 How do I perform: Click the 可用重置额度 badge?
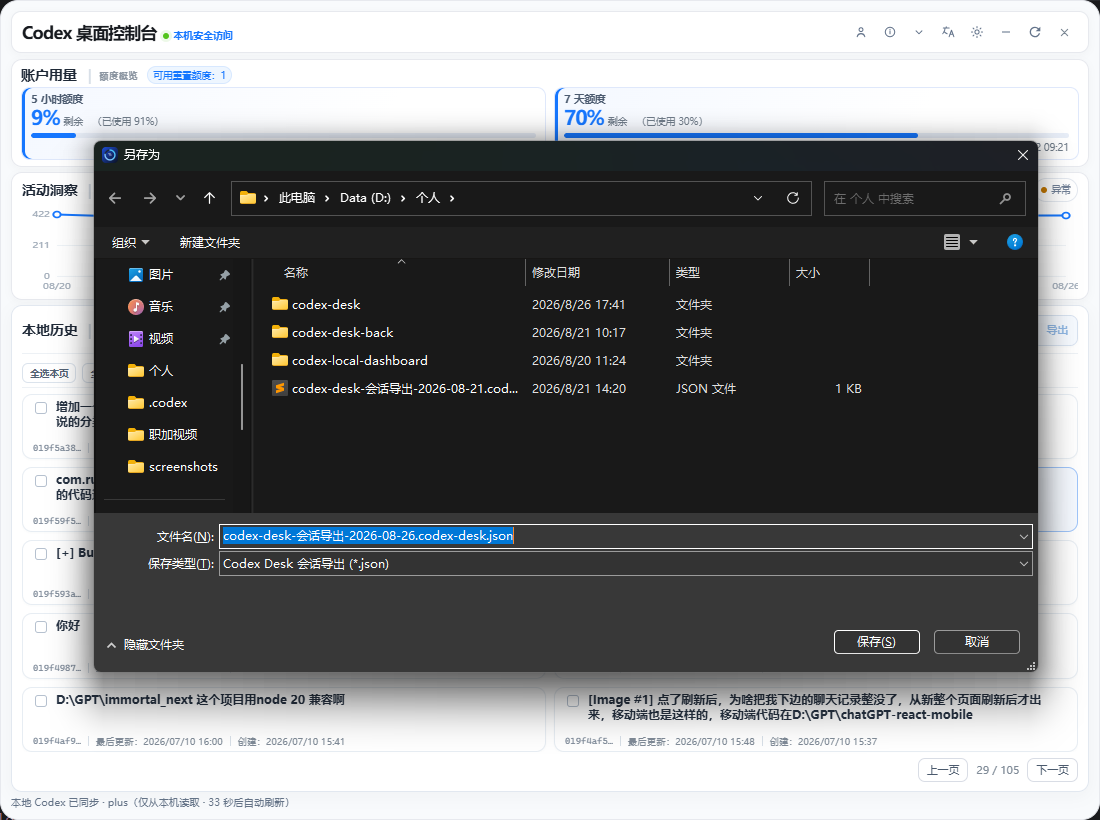coord(189,75)
